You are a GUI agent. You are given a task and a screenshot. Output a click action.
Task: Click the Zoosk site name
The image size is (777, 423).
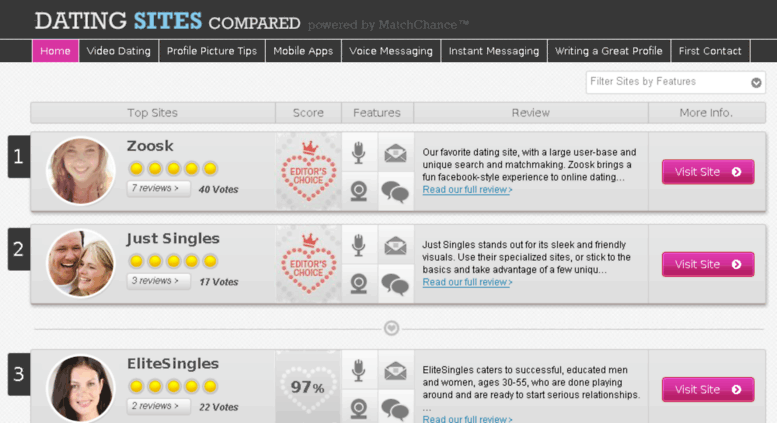150,146
